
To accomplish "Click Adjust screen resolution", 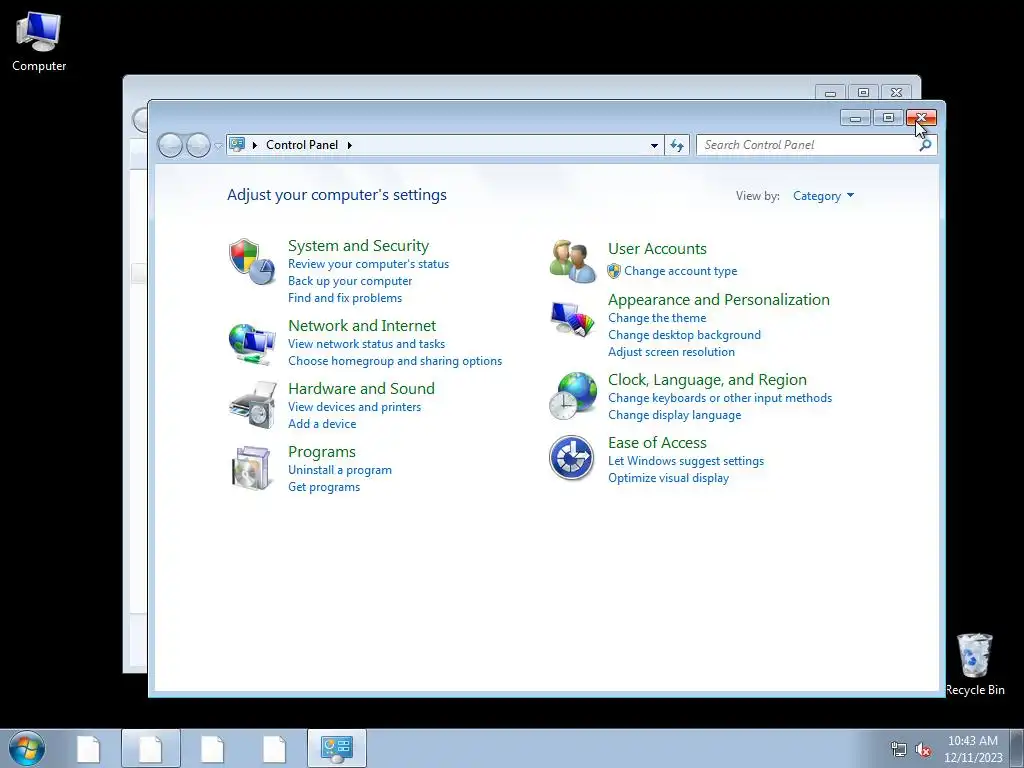I will 671,352.
